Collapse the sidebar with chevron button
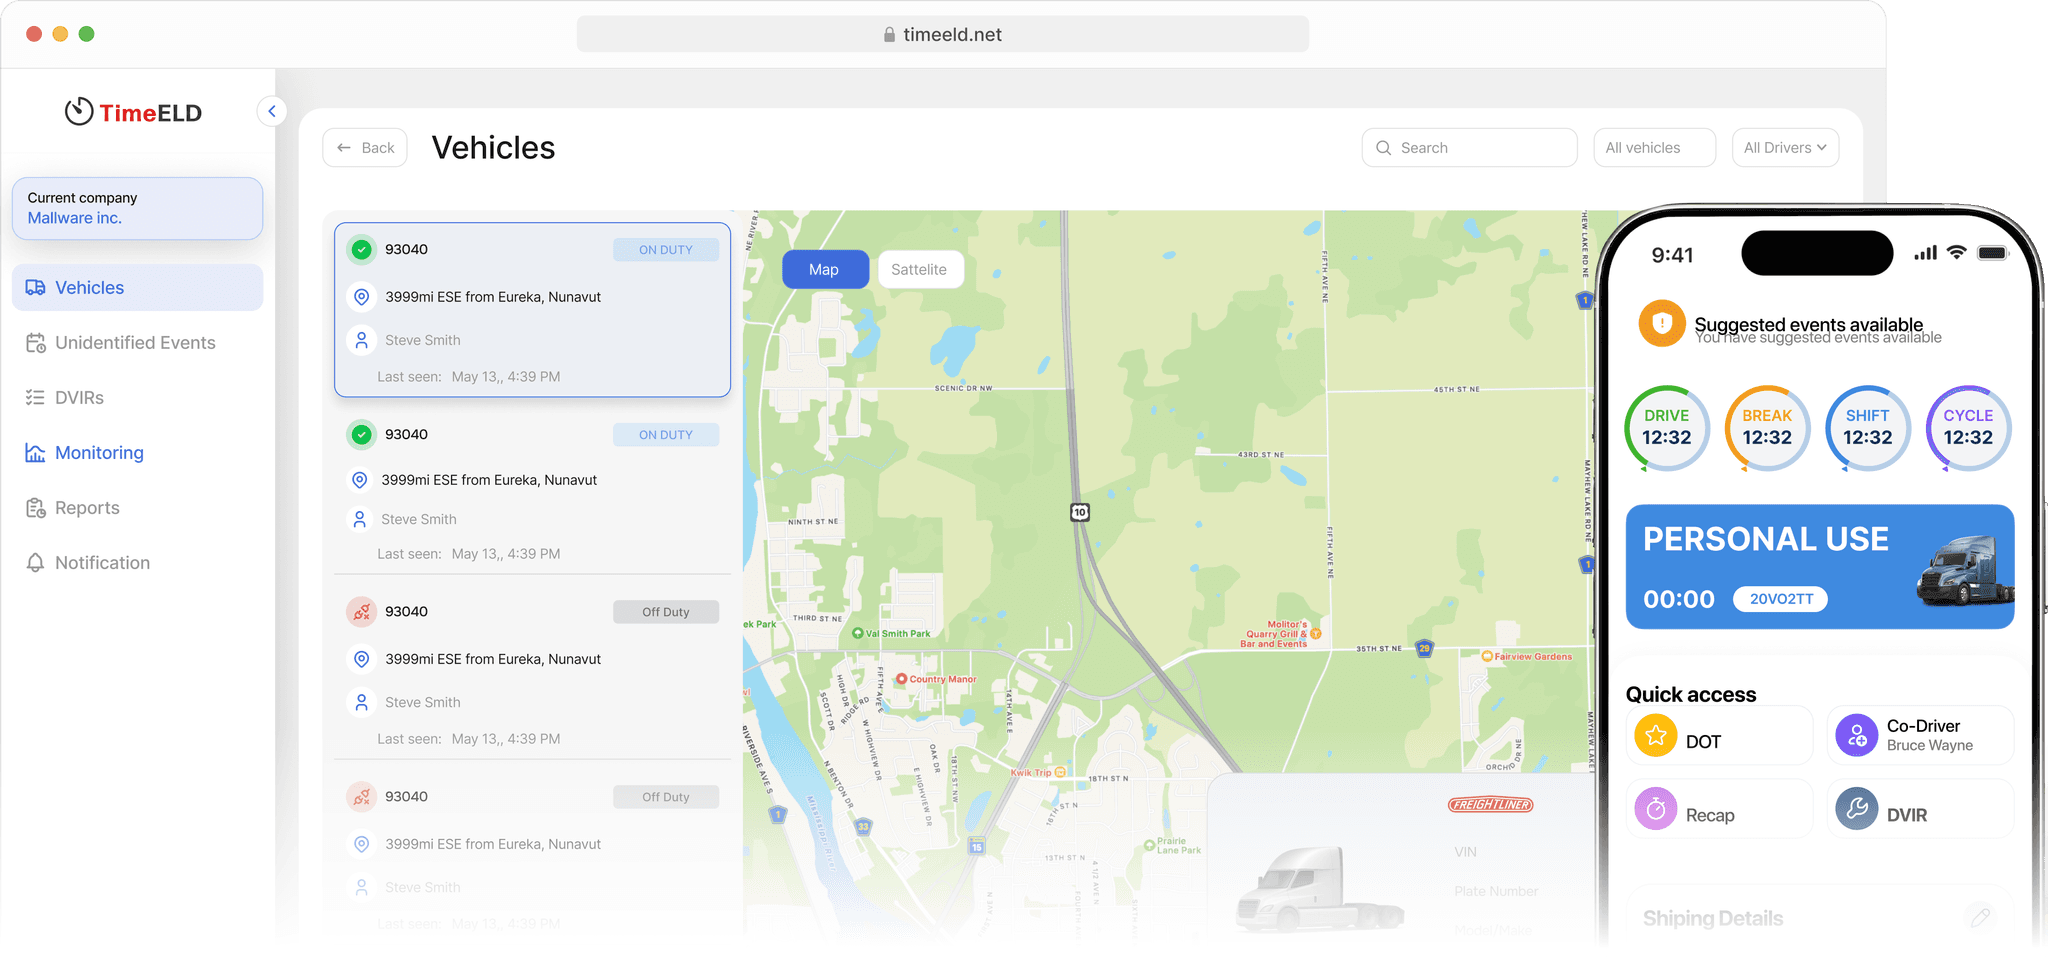Image resolution: width=2048 pixels, height=966 pixels. pos(271,111)
